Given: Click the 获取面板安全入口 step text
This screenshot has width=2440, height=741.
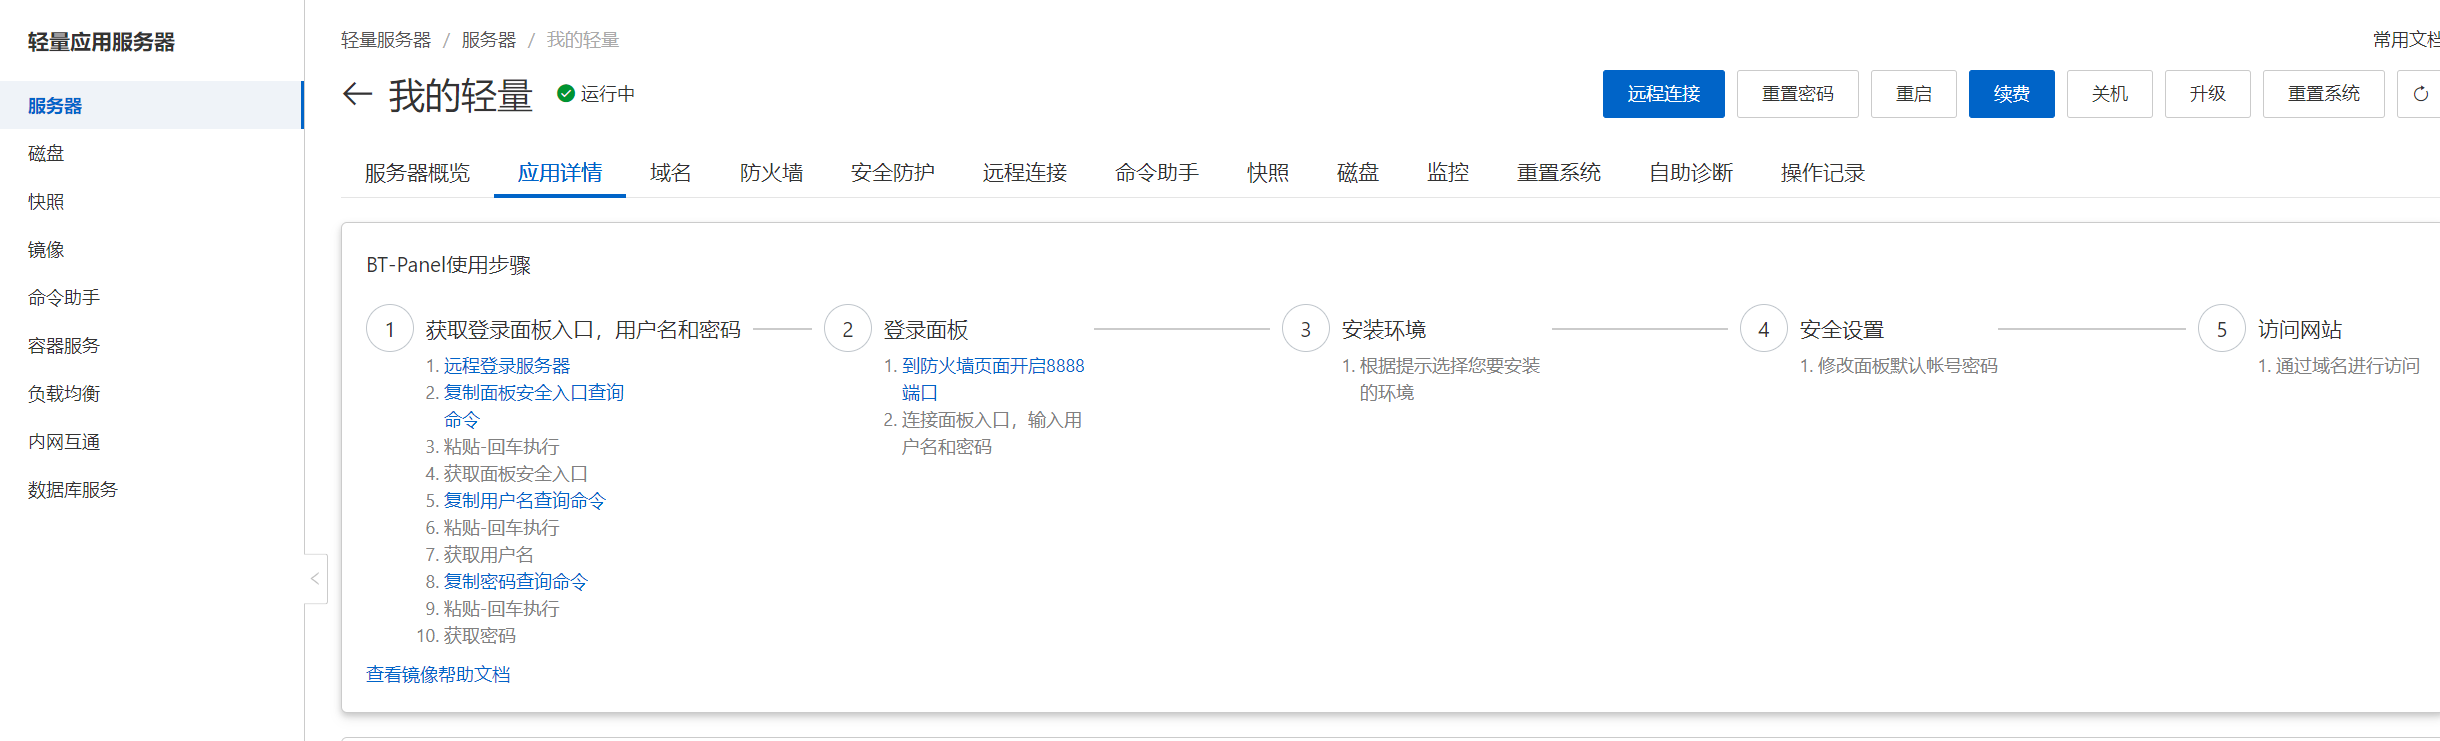Looking at the screenshot, I should pos(515,474).
